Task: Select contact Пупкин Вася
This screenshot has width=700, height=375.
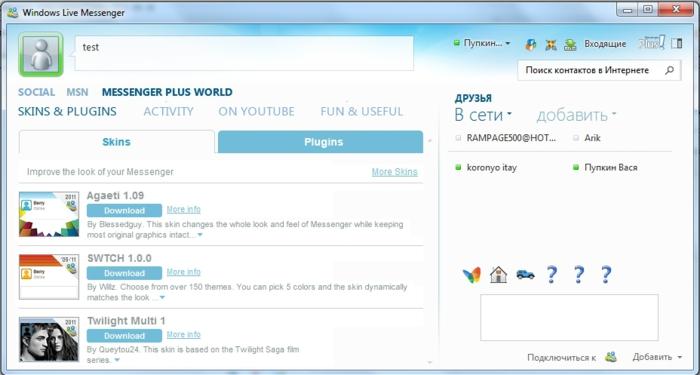Action: click(x=611, y=168)
